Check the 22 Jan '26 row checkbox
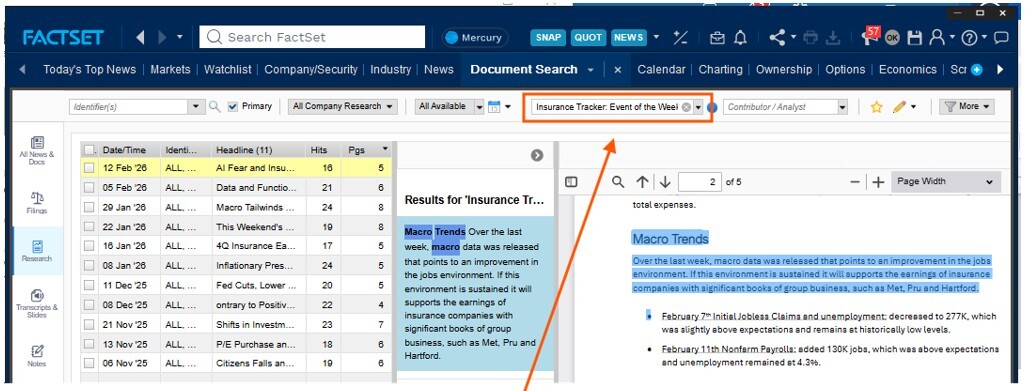The width and height of the screenshot is (1027, 391). (x=89, y=227)
